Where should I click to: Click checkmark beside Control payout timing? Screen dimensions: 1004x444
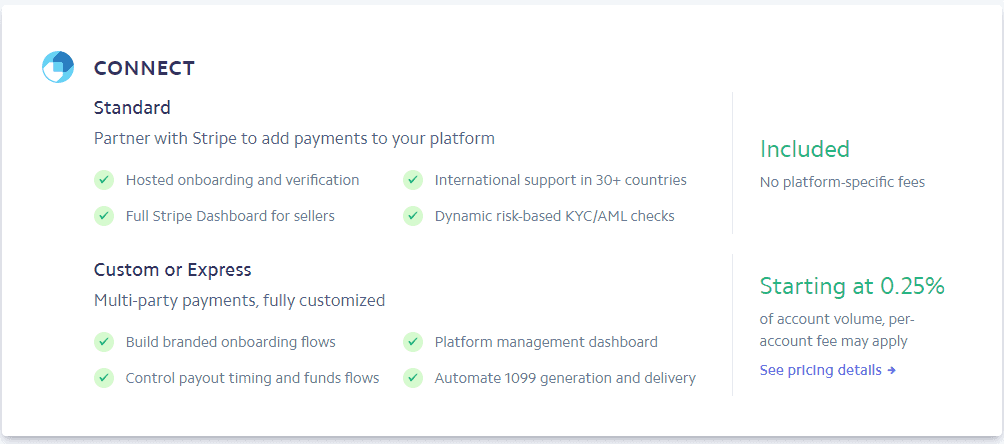pos(103,378)
